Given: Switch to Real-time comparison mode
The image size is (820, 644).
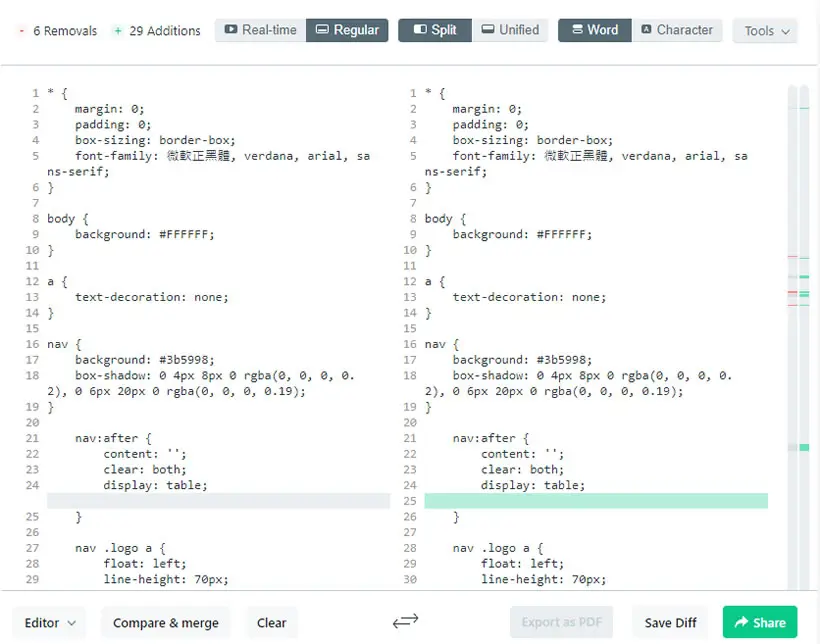Looking at the screenshot, I should 260,30.
